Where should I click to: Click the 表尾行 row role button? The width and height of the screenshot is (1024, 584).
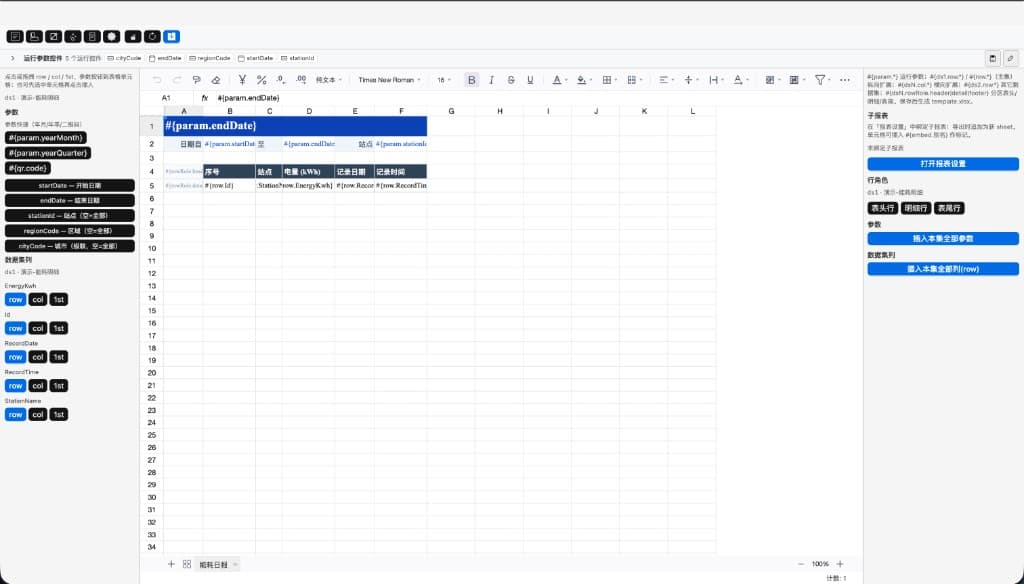pos(949,208)
